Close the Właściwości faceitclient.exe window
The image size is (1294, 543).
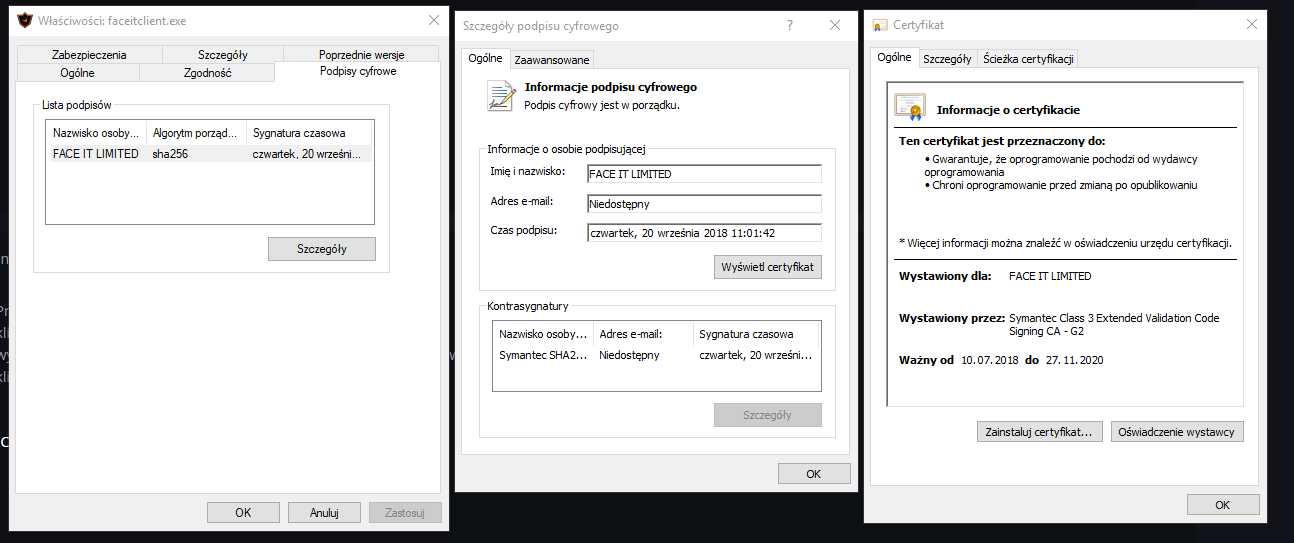pos(433,20)
